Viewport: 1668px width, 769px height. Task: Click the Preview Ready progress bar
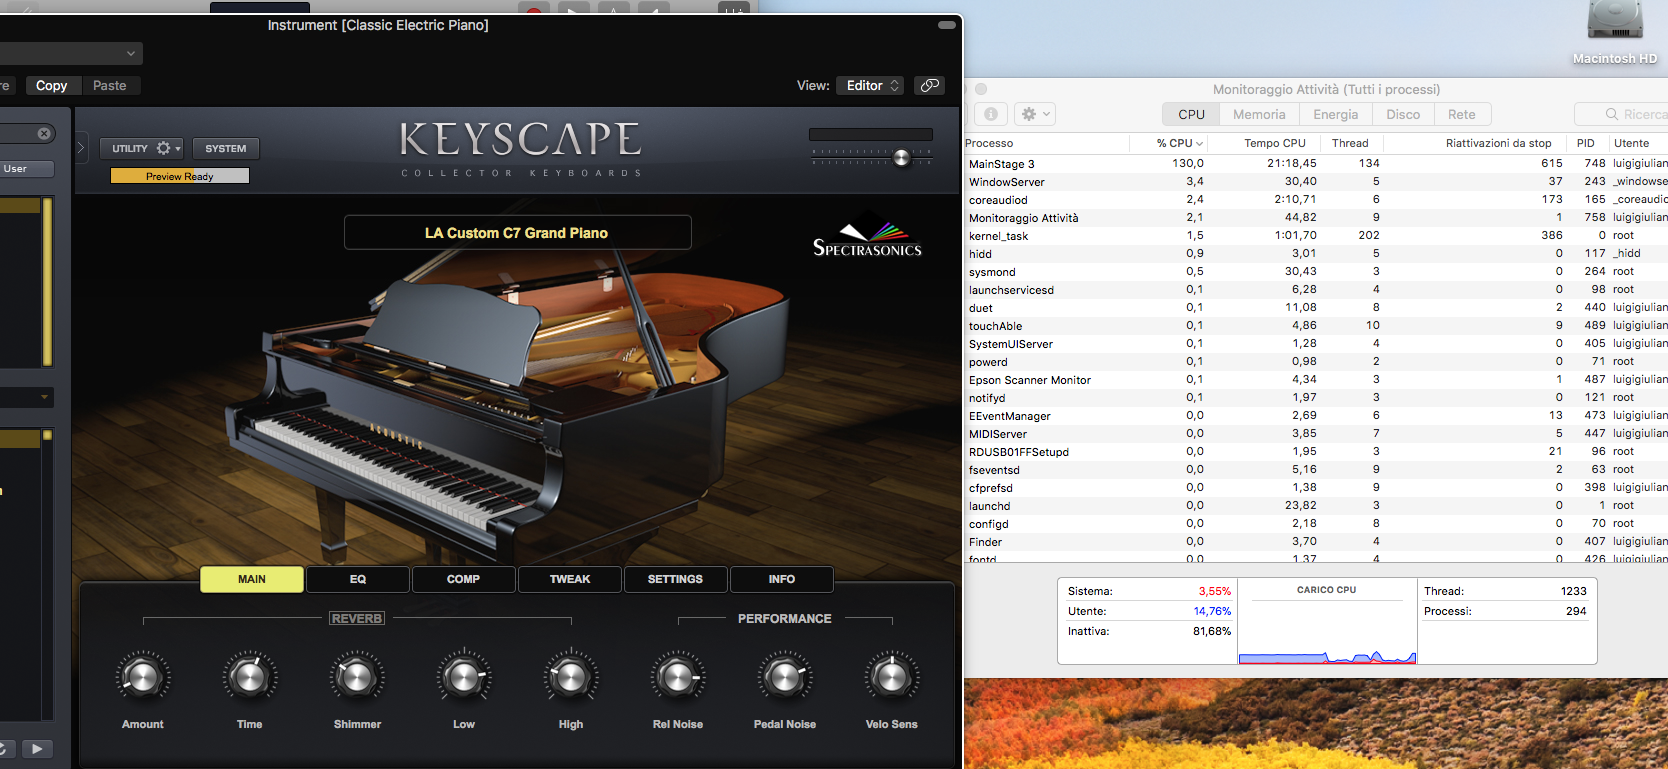pyautogui.click(x=180, y=176)
